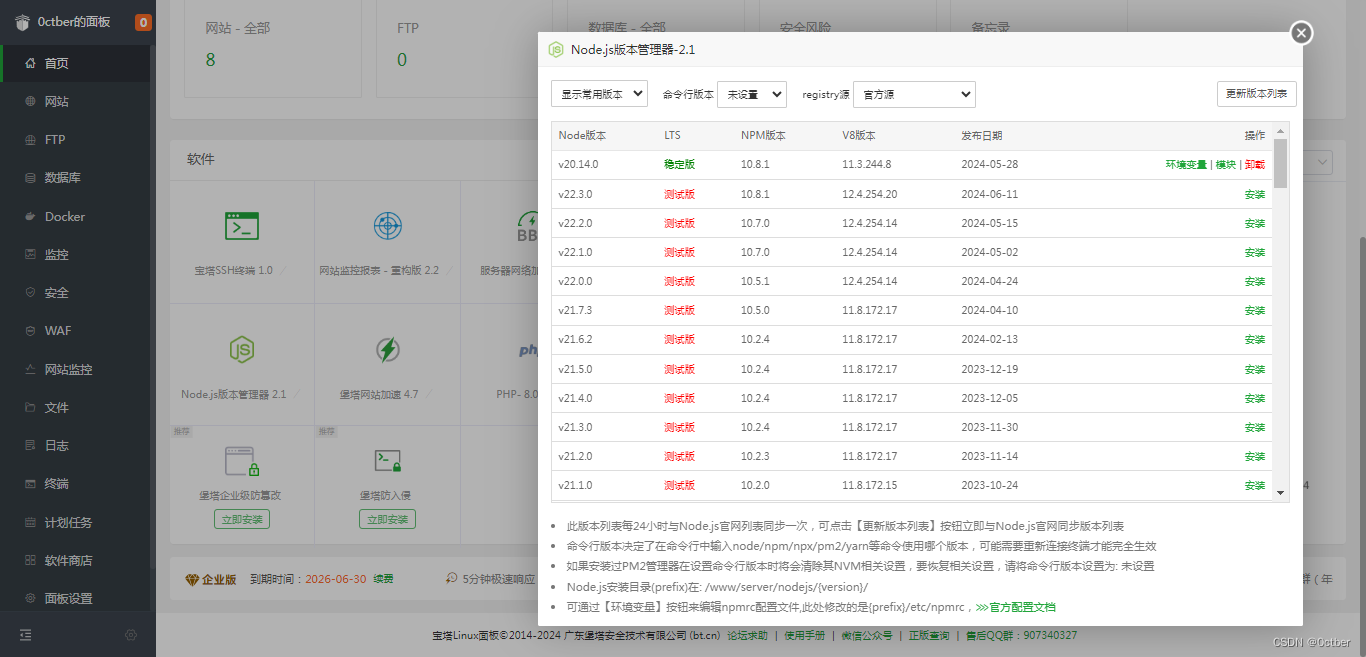Image resolution: width=1366 pixels, height=657 pixels.
Task: Click 卸载 for v20.14.0
Action: click(1255, 165)
